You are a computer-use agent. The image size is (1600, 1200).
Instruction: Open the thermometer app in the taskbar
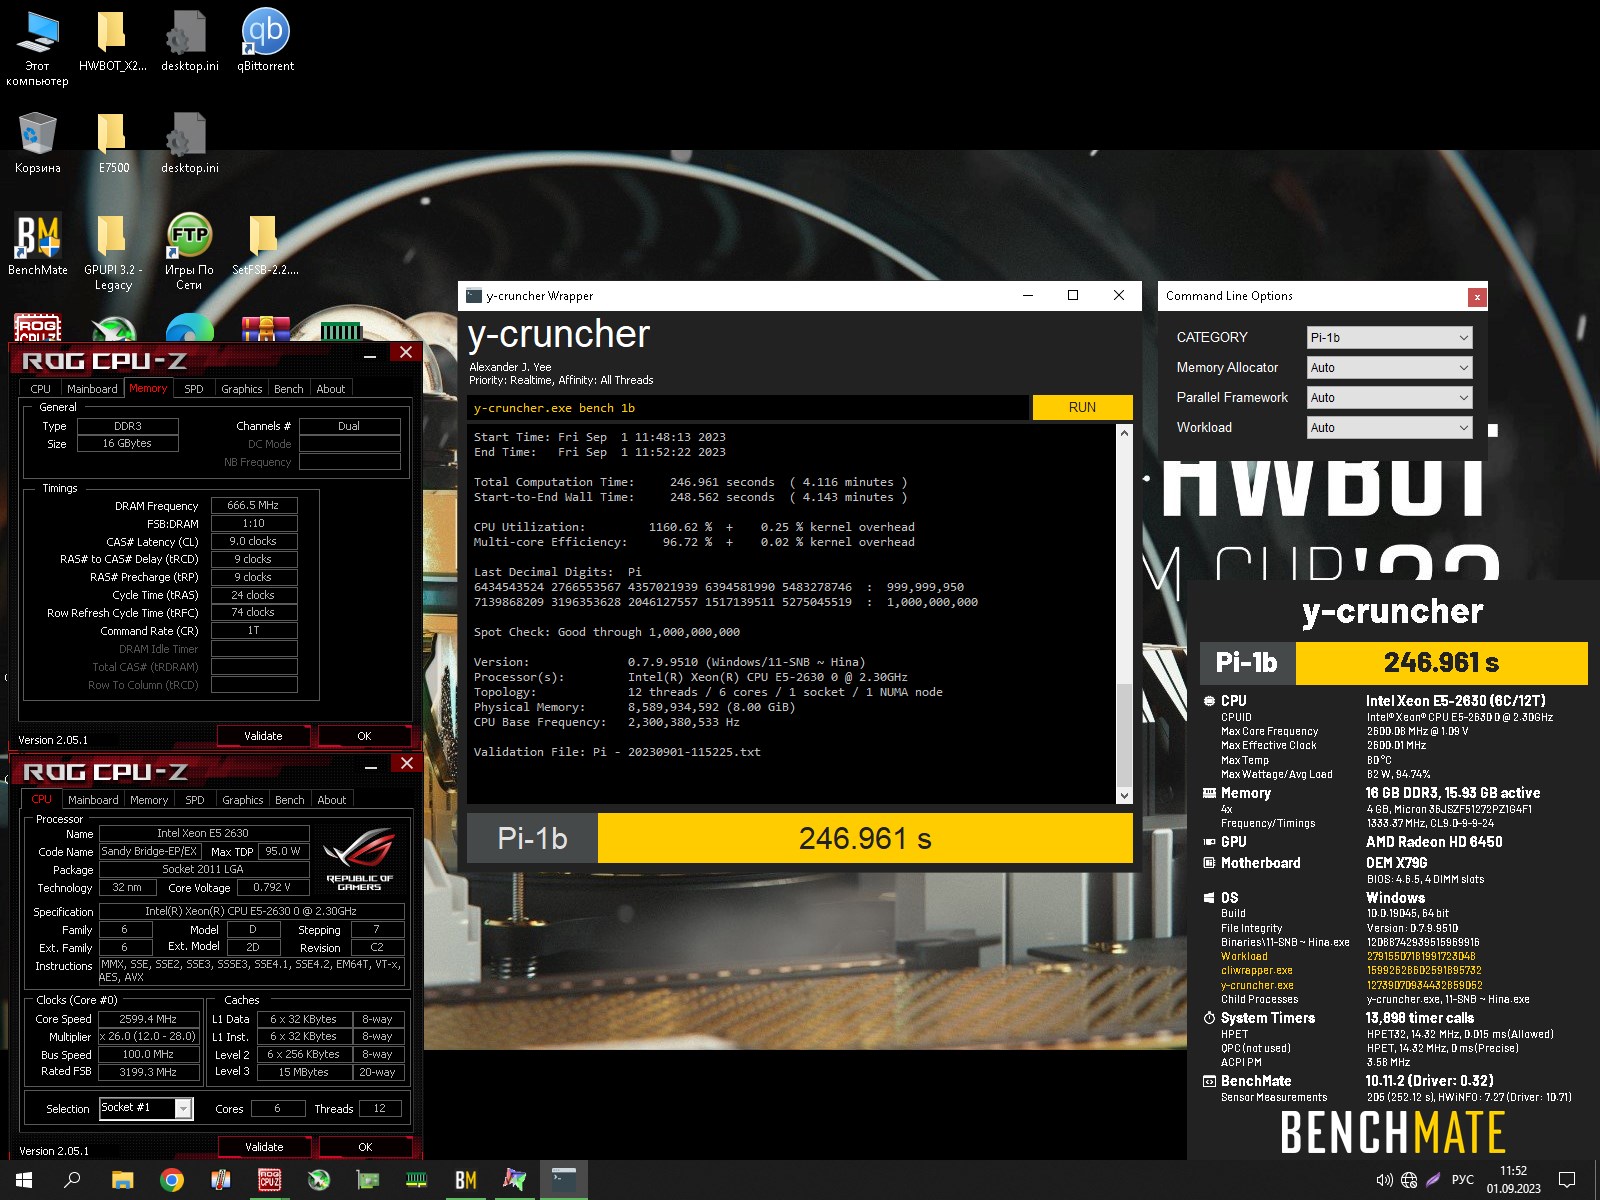(221, 1180)
